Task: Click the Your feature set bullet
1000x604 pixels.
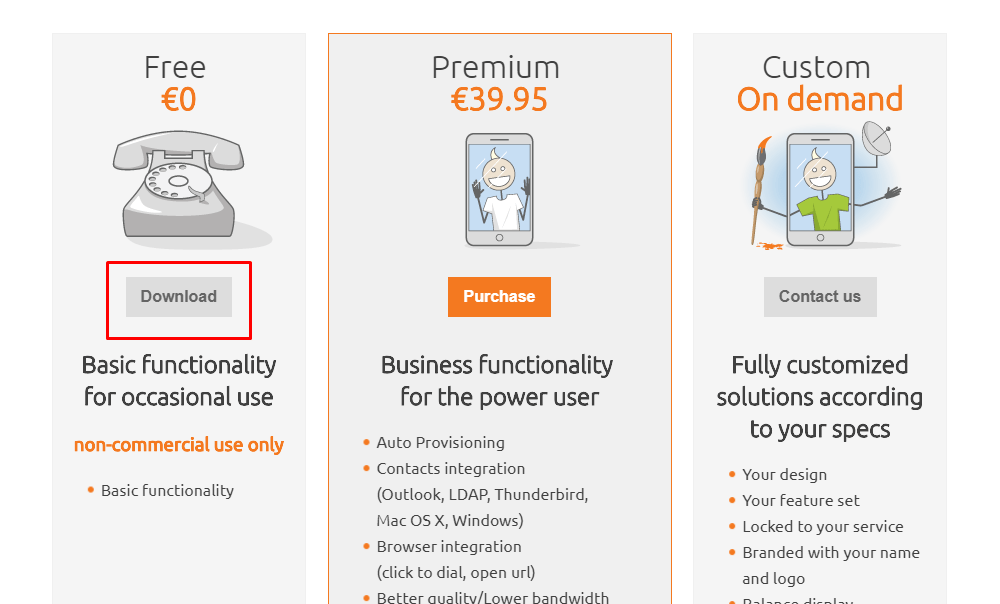Action: (x=800, y=500)
